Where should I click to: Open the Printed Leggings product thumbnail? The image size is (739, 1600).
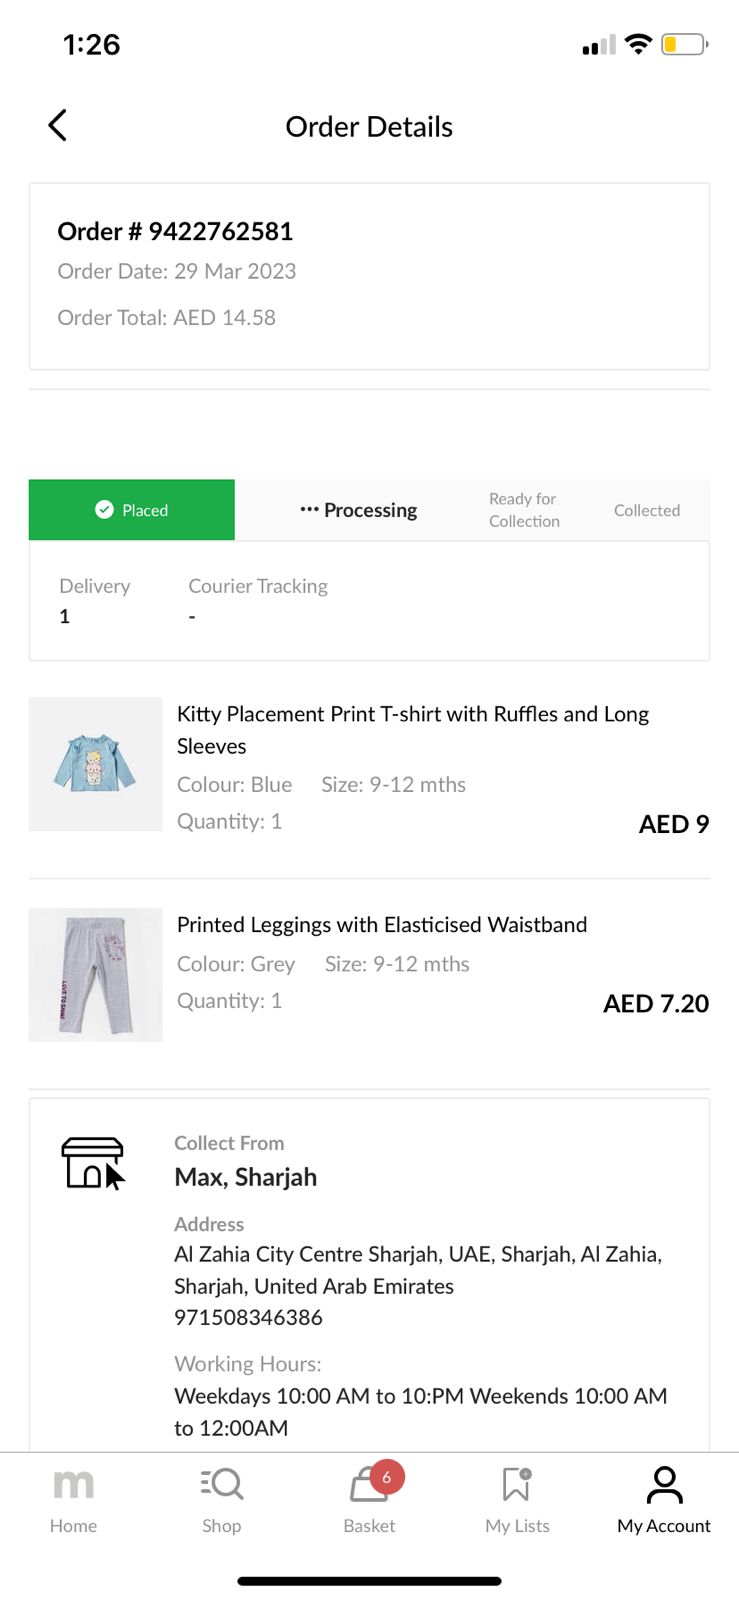pos(95,975)
